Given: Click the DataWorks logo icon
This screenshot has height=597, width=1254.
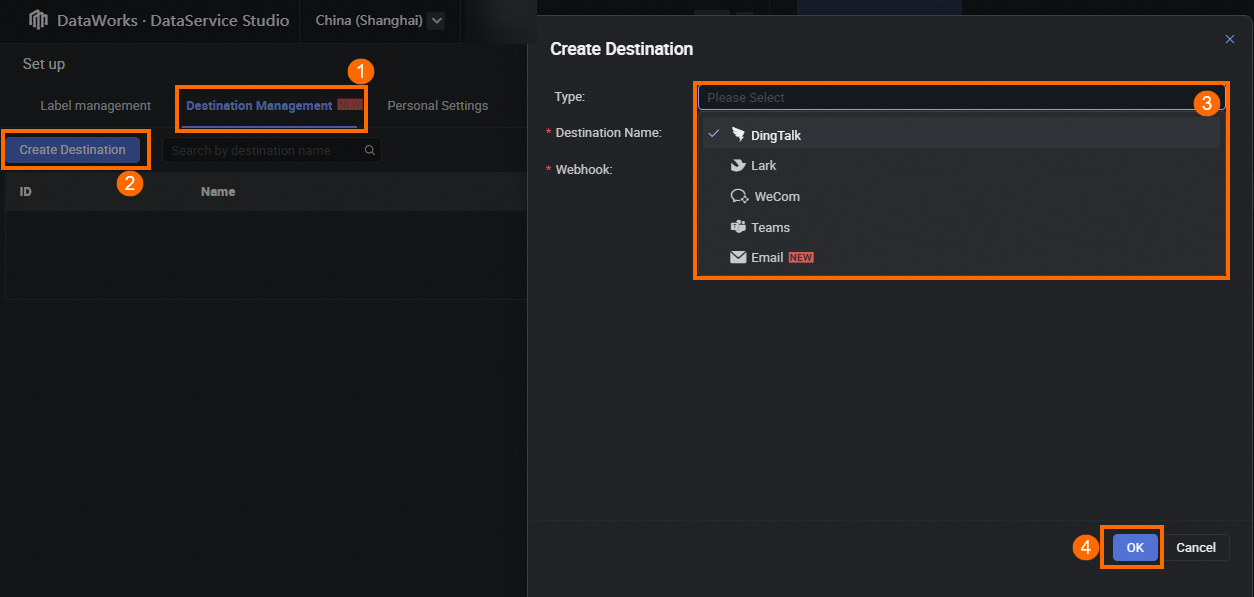Looking at the screenshot, I should 38,20.
